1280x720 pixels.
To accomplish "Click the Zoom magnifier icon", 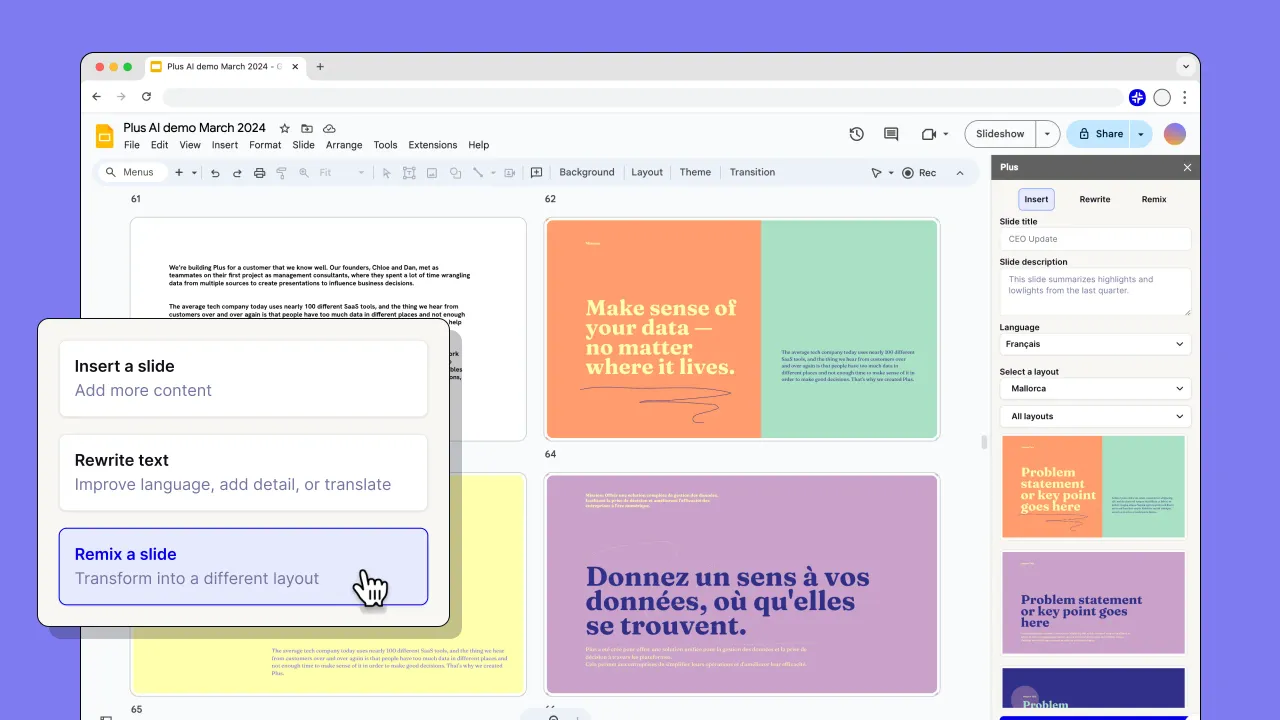I will [x=304, y=173].
